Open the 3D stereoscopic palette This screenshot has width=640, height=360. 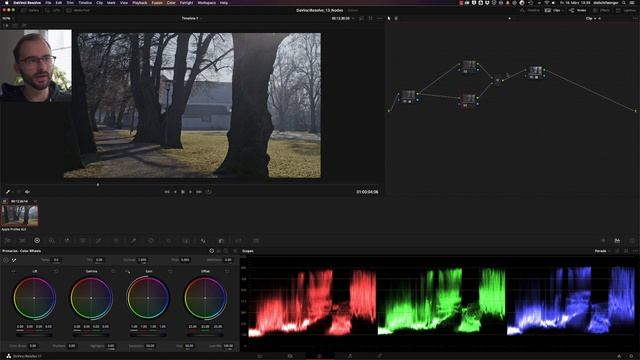click(256, 241)
